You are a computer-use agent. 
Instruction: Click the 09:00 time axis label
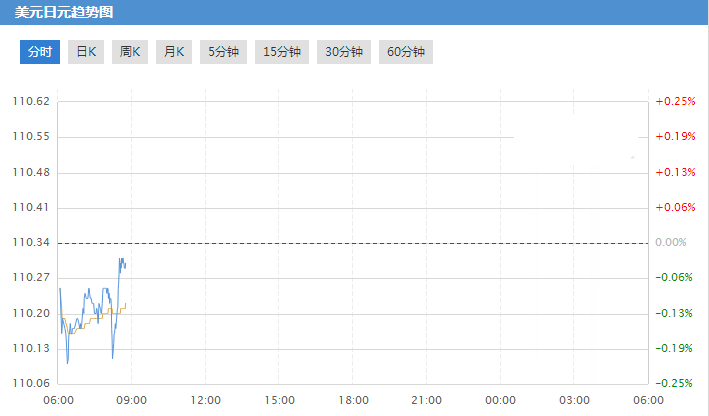click(x=132, y=400)
